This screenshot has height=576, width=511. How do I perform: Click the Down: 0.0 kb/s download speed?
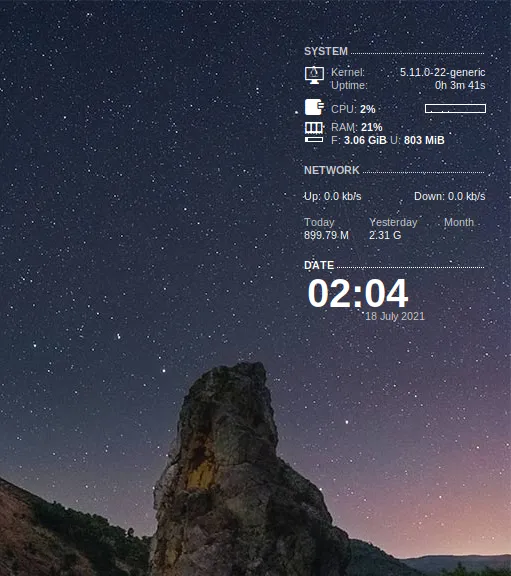[450, 196]
